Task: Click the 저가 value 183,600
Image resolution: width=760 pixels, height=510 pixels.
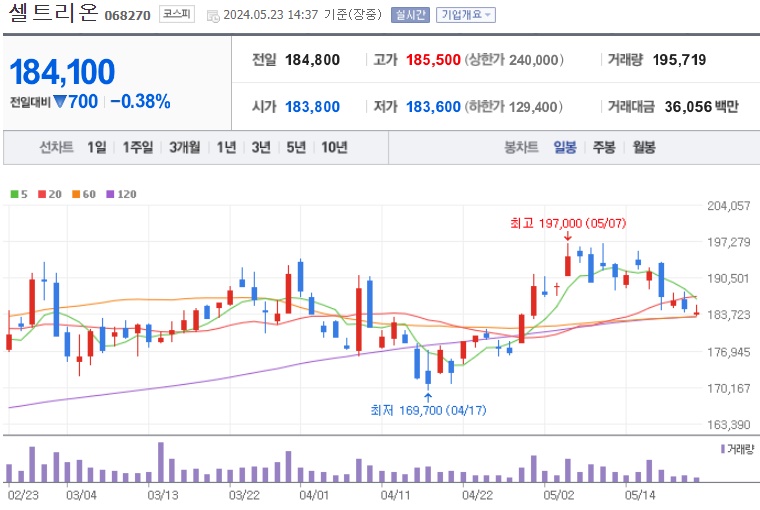Action: [433, 107]
